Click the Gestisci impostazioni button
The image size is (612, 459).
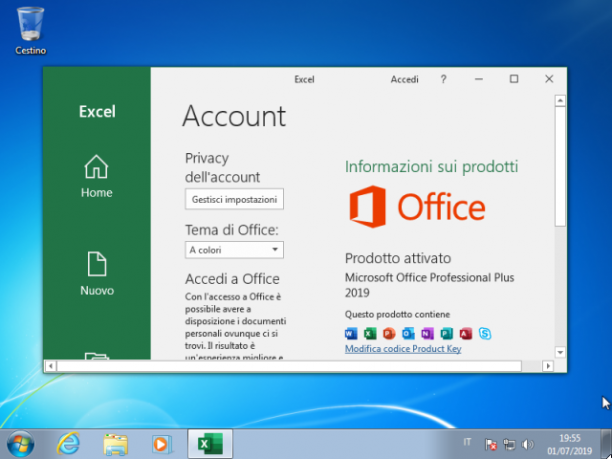(234, 199)
